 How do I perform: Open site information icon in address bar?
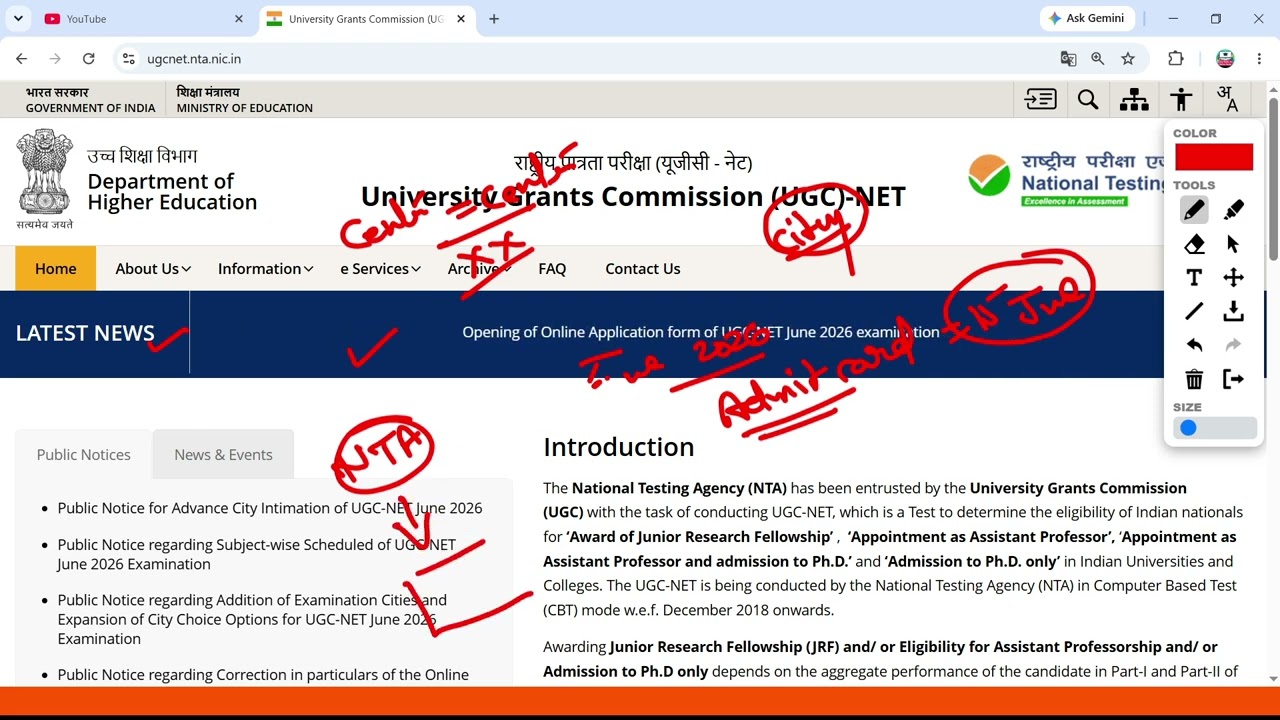point(128,59)
